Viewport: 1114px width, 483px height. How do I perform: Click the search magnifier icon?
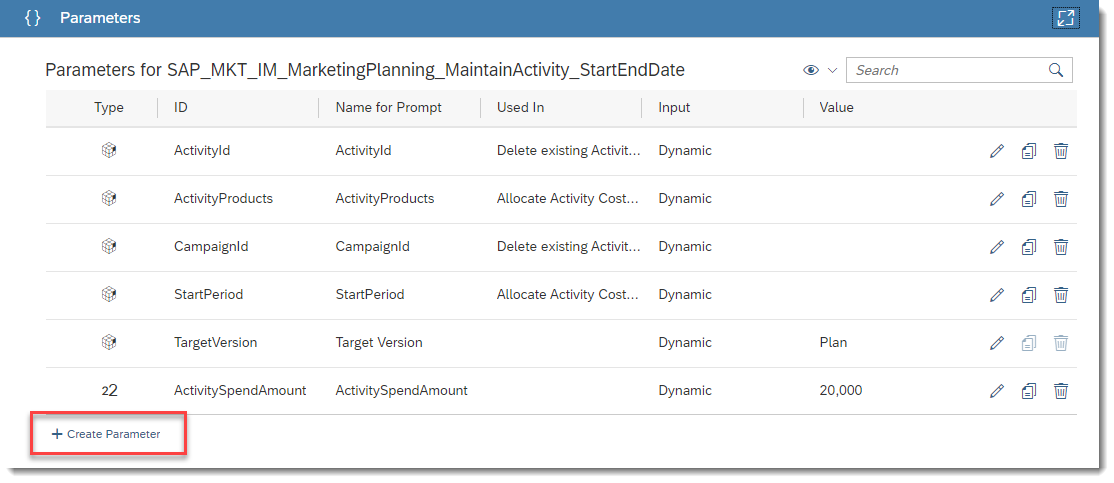1056,70
